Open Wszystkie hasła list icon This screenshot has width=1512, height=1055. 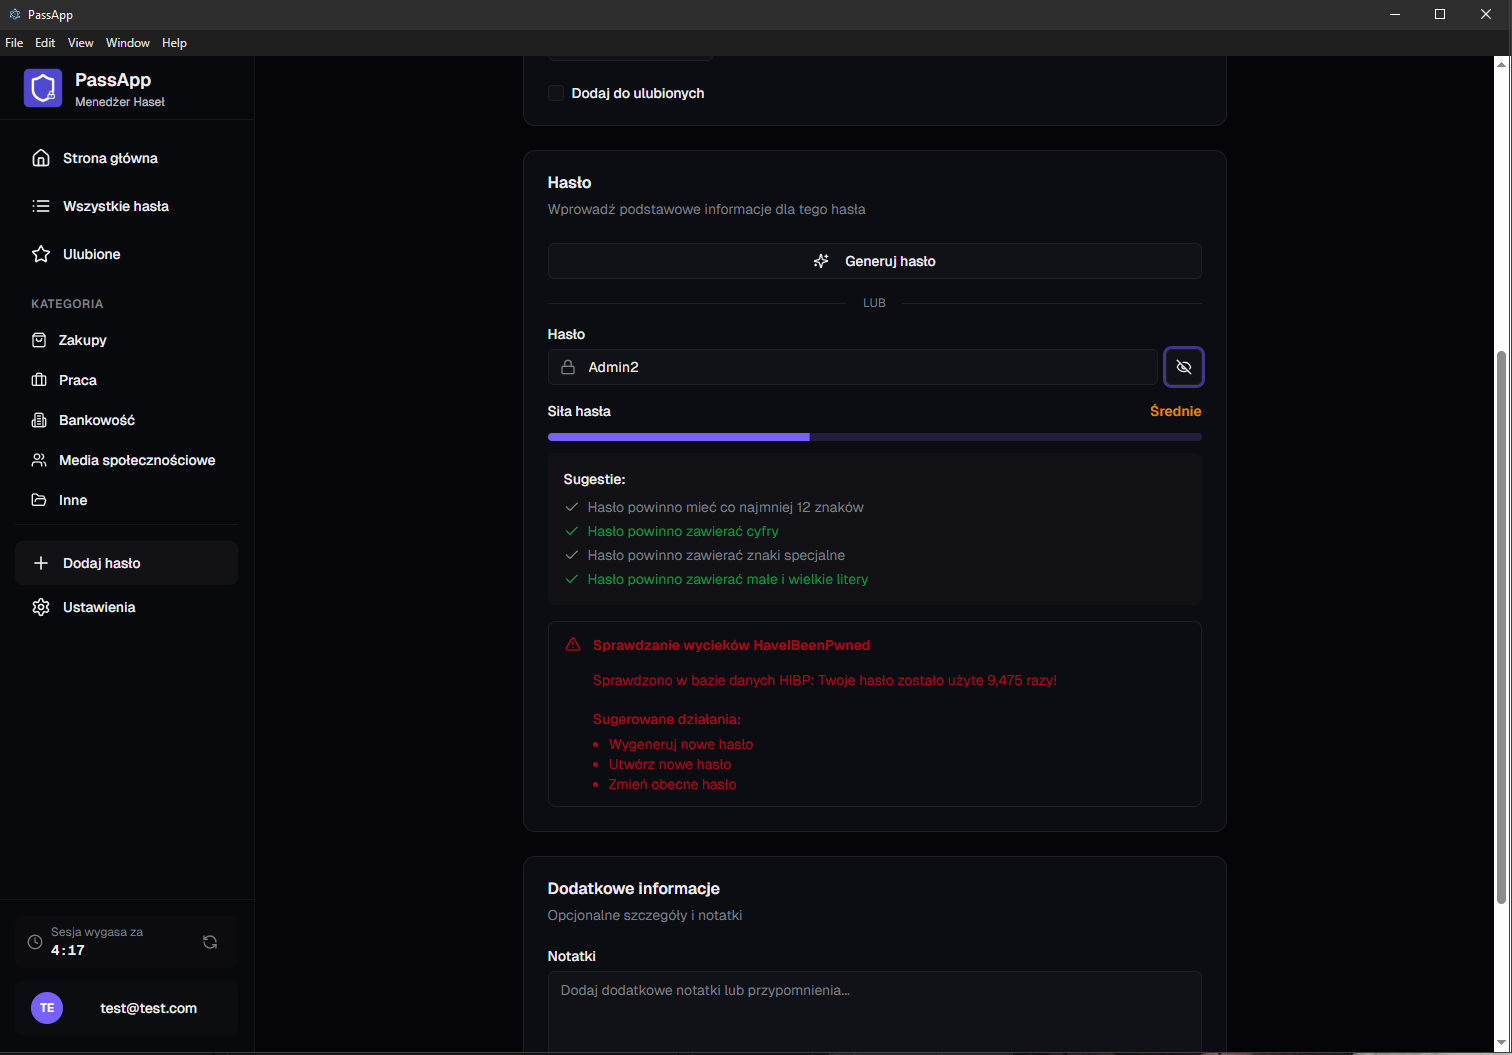(x=41, y=206)
